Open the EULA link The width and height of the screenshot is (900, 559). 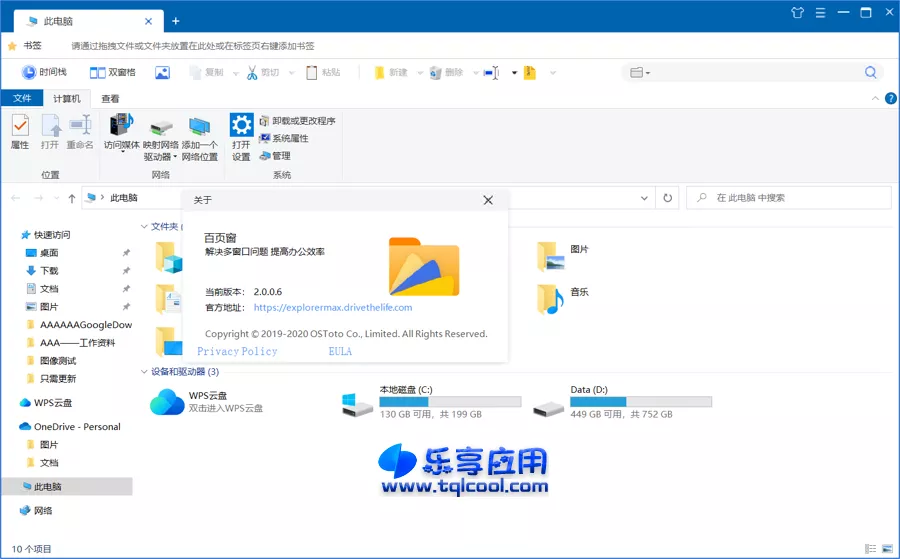pos(340,351)
